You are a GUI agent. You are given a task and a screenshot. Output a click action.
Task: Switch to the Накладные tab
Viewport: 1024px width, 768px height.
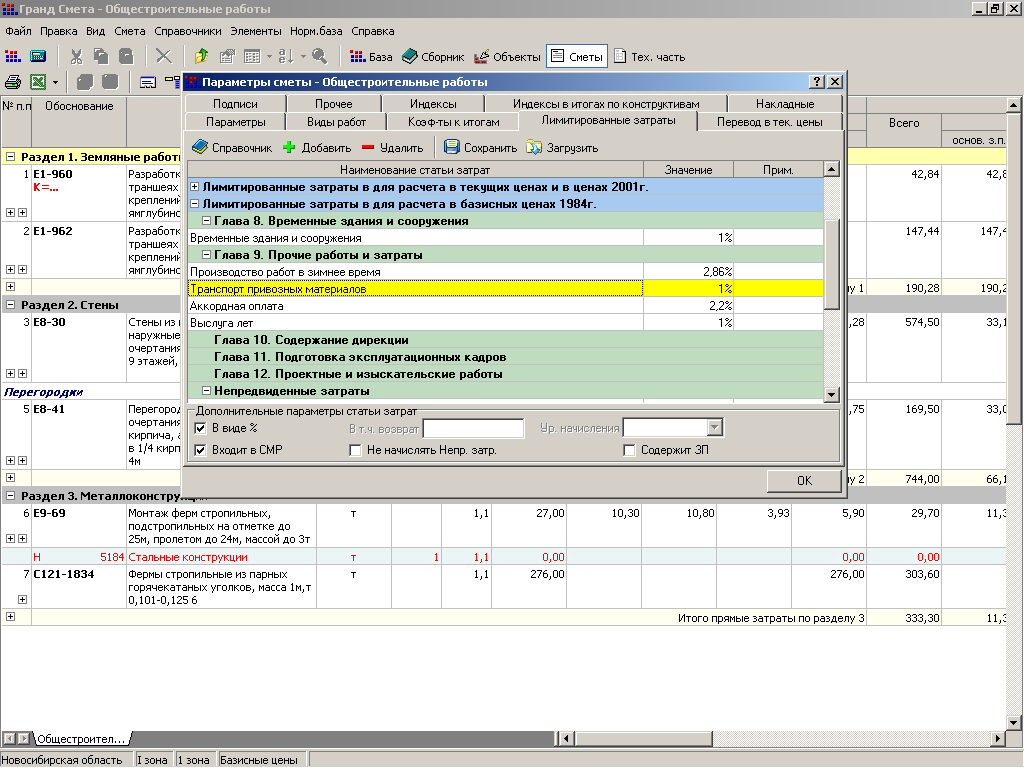[785, 104]
